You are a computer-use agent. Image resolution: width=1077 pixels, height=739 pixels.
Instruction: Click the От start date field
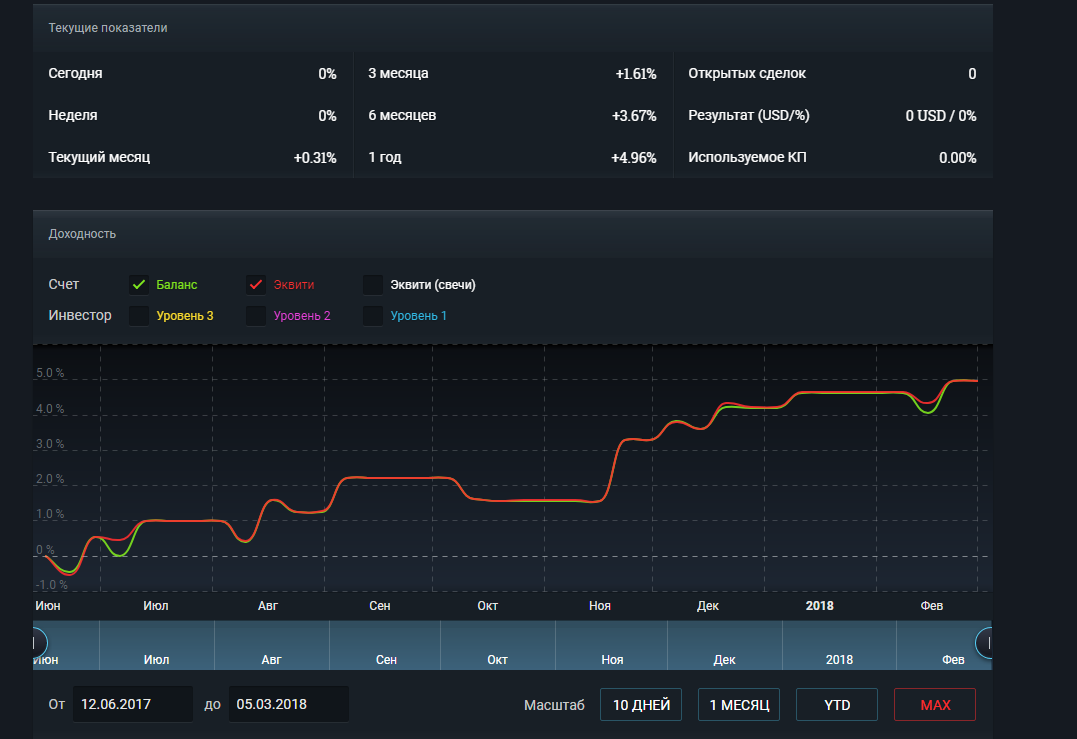[x=133, y=704]
